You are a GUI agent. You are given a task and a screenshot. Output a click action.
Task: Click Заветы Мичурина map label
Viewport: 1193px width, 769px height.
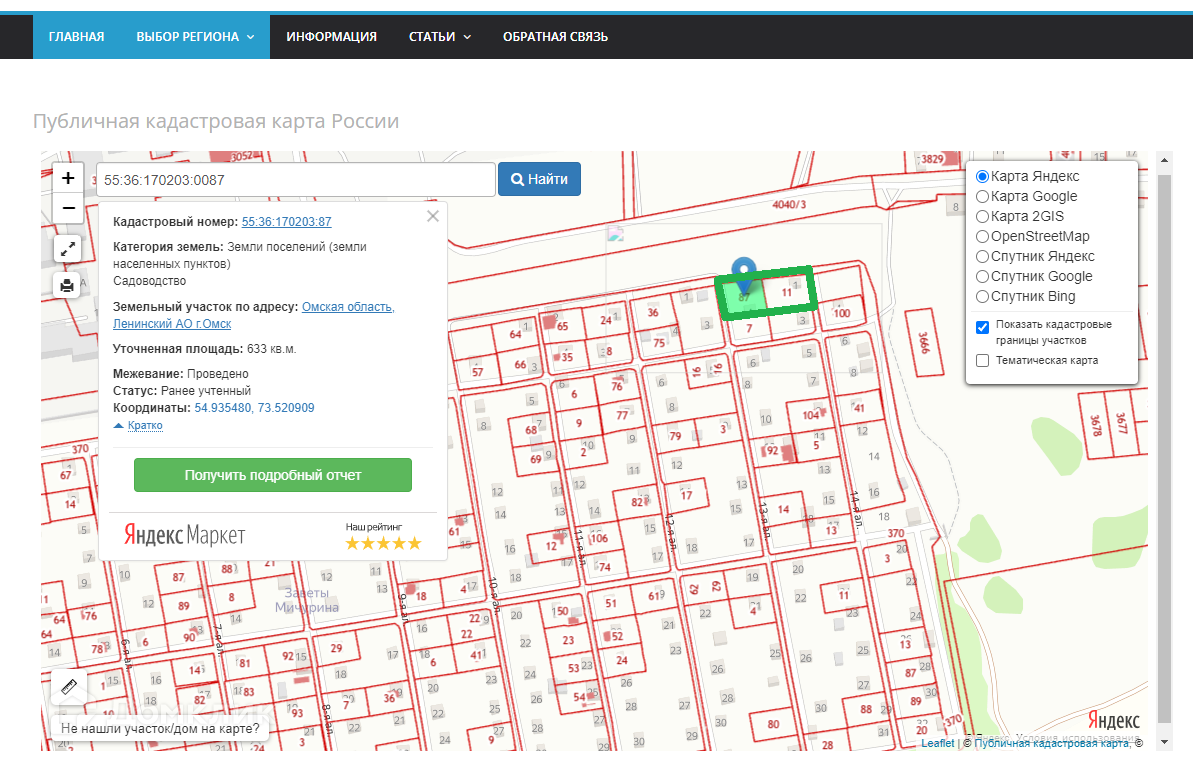click(307, 600)
